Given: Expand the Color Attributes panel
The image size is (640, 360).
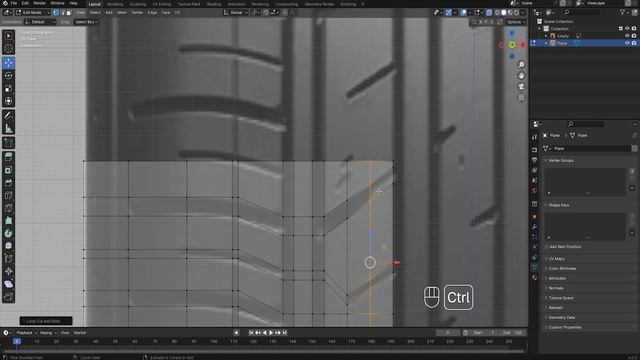Looking at the screenshot, I should (x=562, y=269).
